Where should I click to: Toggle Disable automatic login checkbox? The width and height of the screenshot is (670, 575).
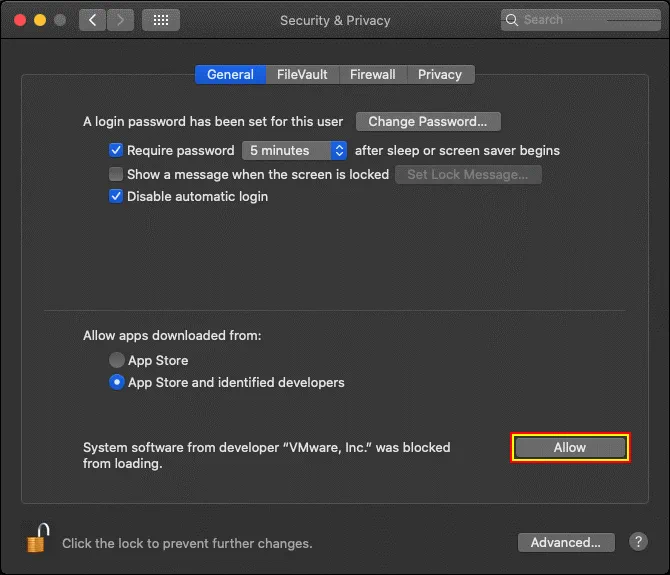(116, 197)
